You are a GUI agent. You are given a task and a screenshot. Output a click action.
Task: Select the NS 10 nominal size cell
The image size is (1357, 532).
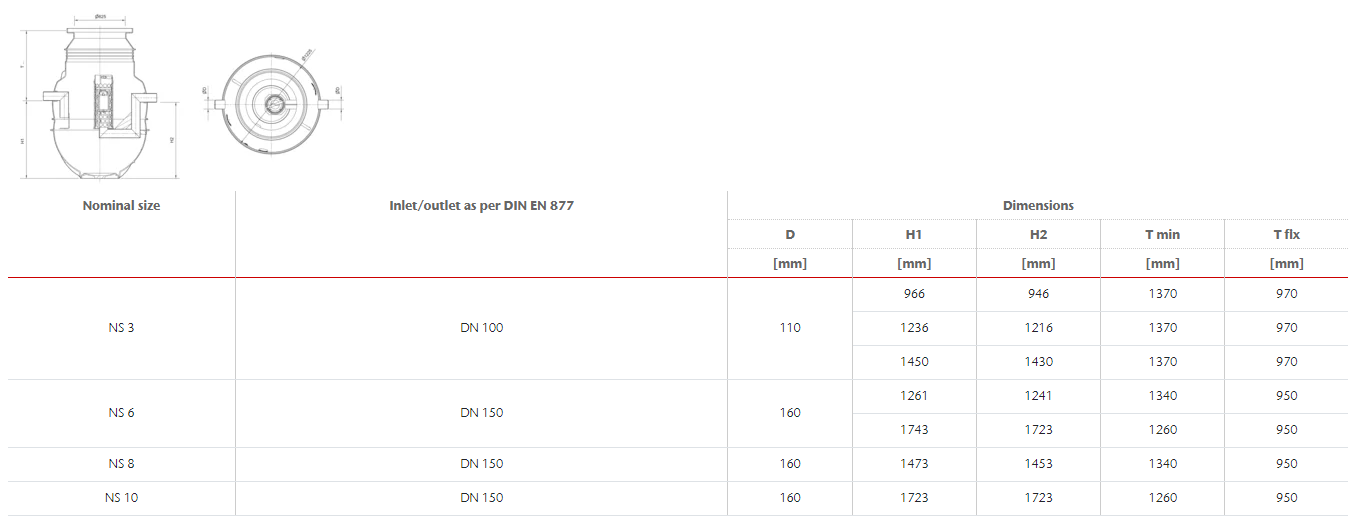click(x=121, y=498)
